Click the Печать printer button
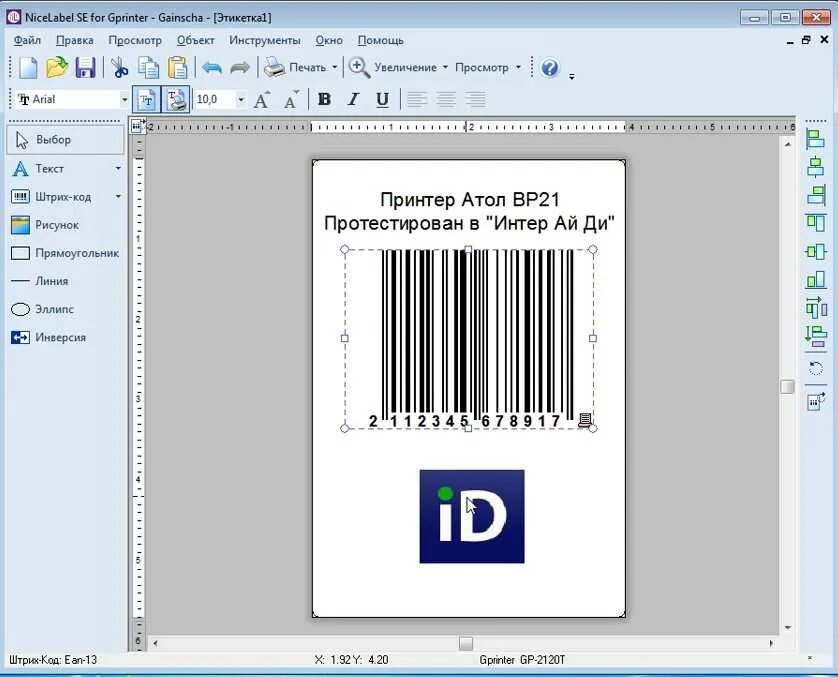This screenshot has width=838, height=677. tap(296, 68)
